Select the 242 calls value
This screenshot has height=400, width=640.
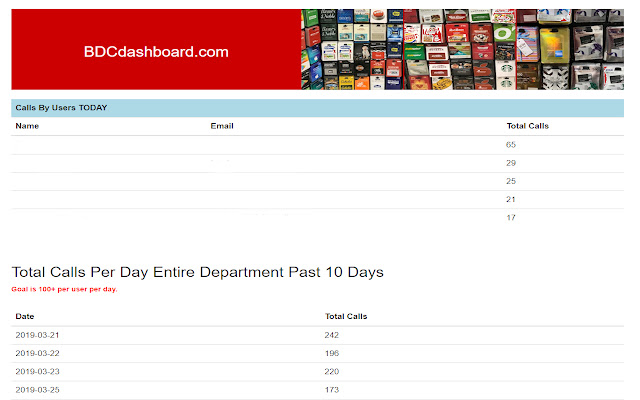coord(332,335)
